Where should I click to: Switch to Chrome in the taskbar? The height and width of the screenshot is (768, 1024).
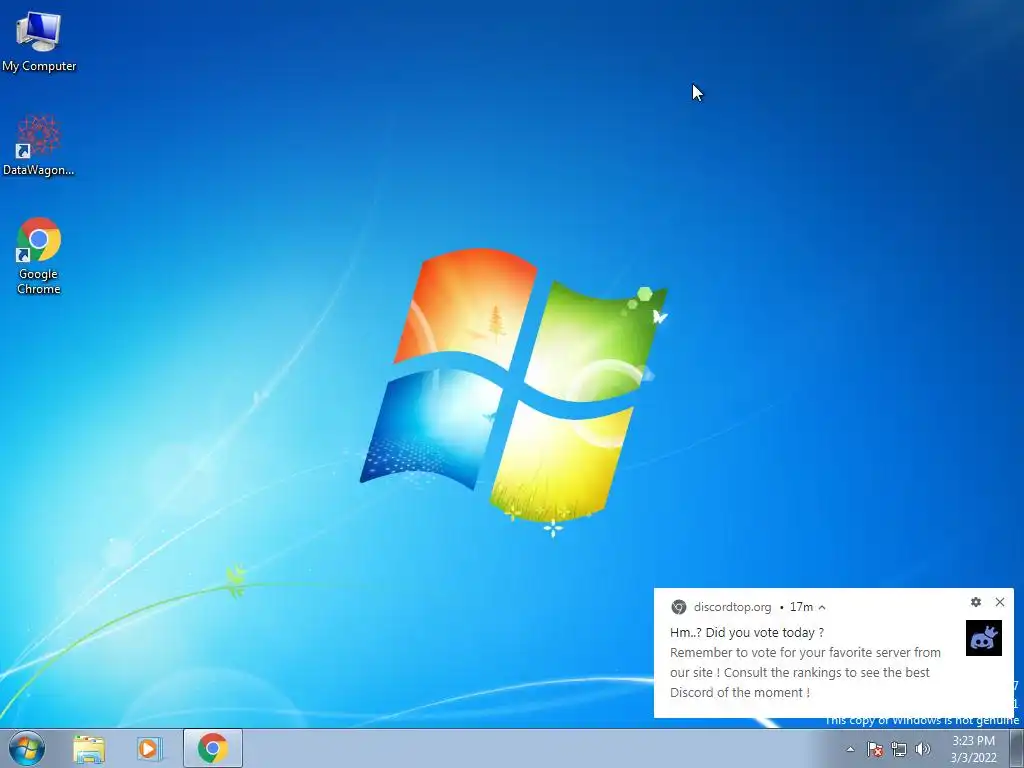pyautogui.click(x=213, y=748)
